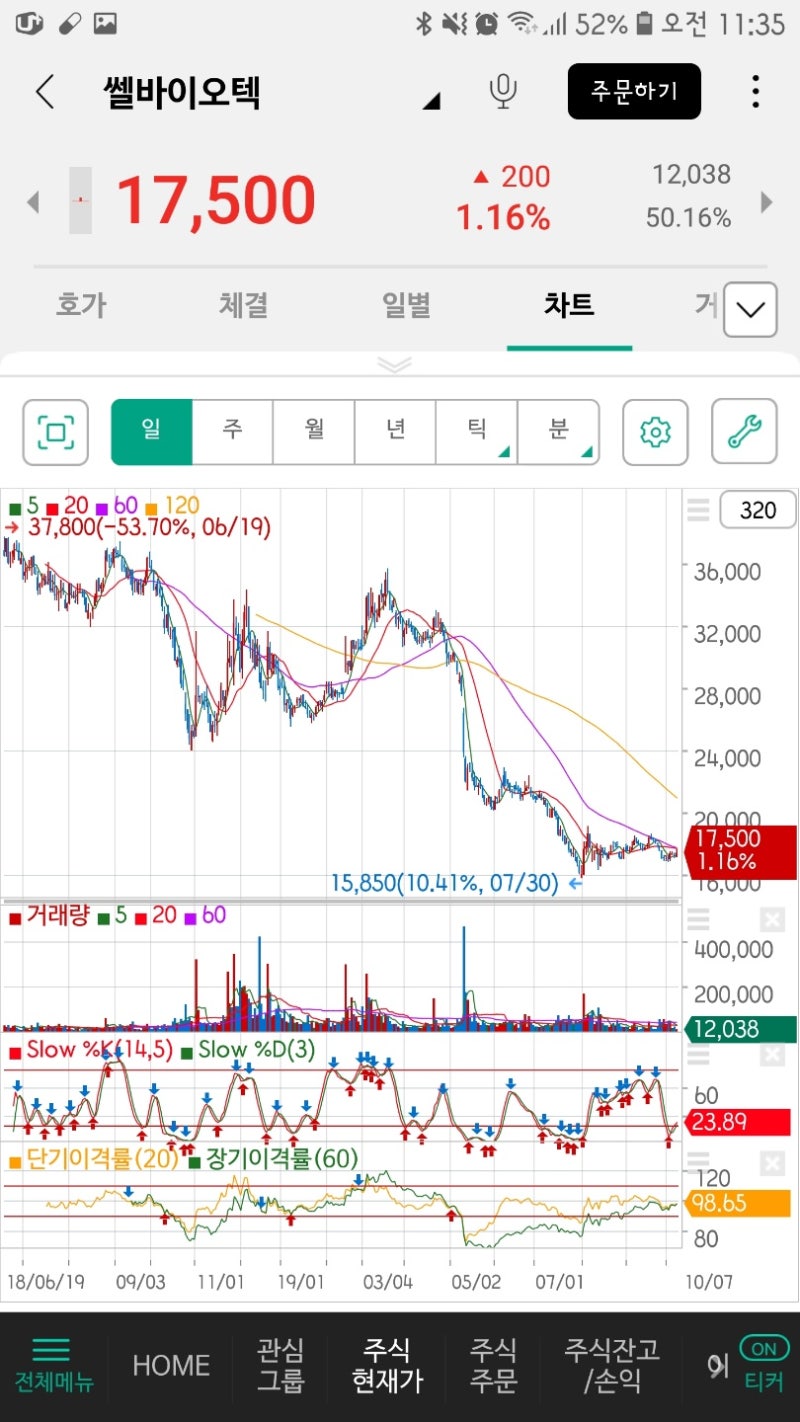This screenshot has height=1422, width=800.
Task: Go to previous stock with left triangle
Action: click(x=33, y=202)
